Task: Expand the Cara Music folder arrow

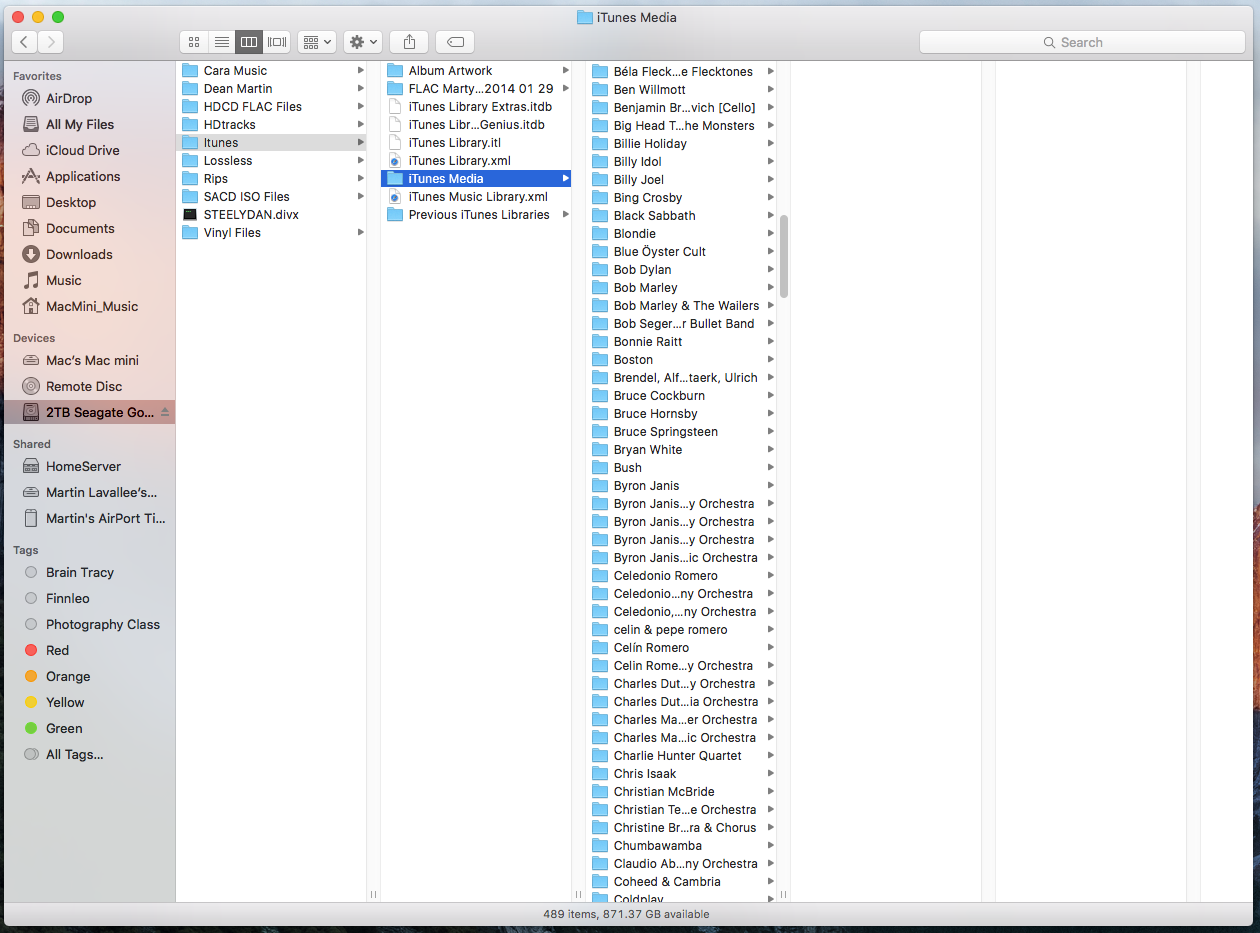Action: tap(360, 71)
